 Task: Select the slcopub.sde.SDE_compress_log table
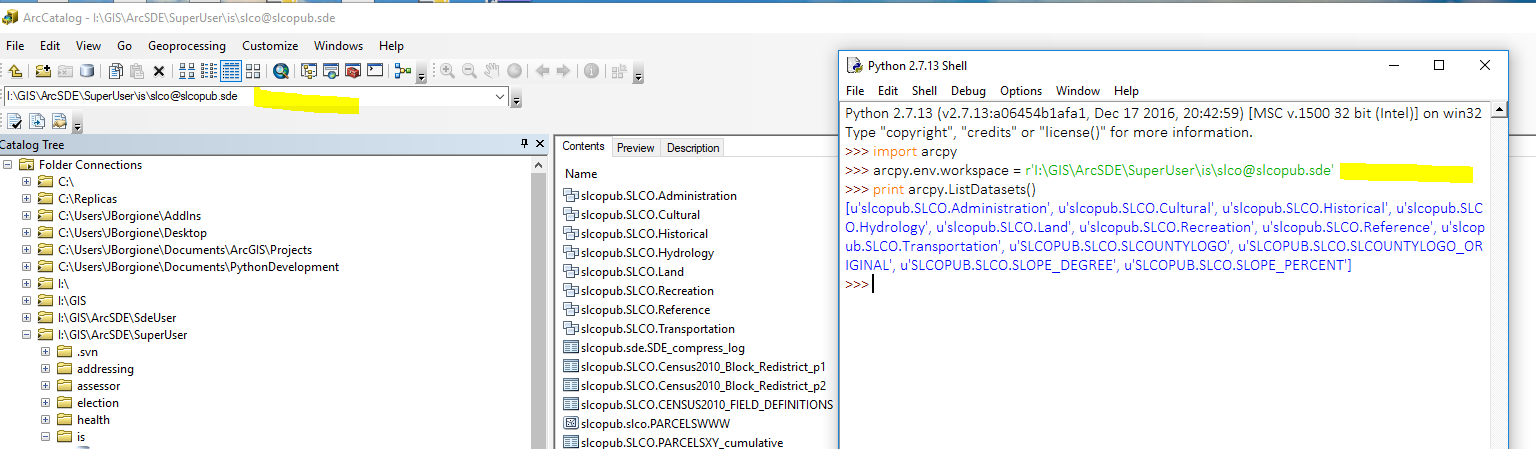click(x=654, y=348)
